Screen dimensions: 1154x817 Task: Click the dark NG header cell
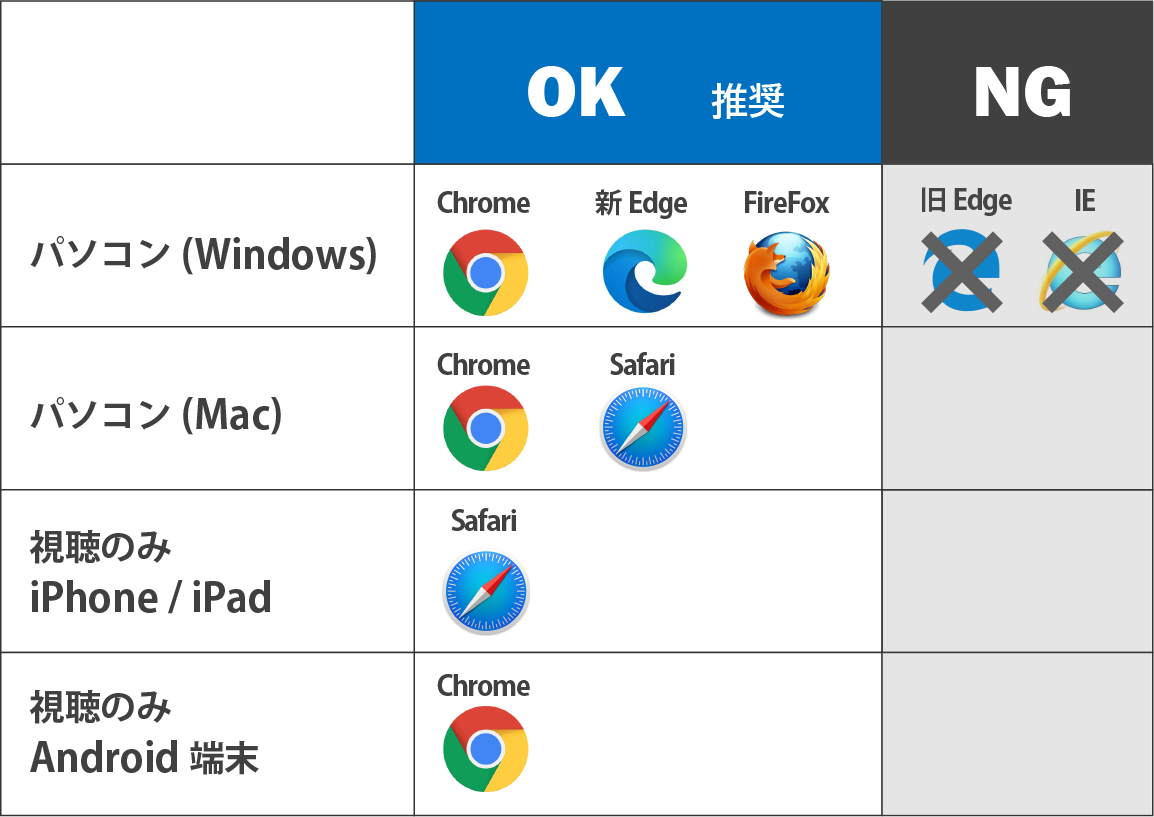1018,82
